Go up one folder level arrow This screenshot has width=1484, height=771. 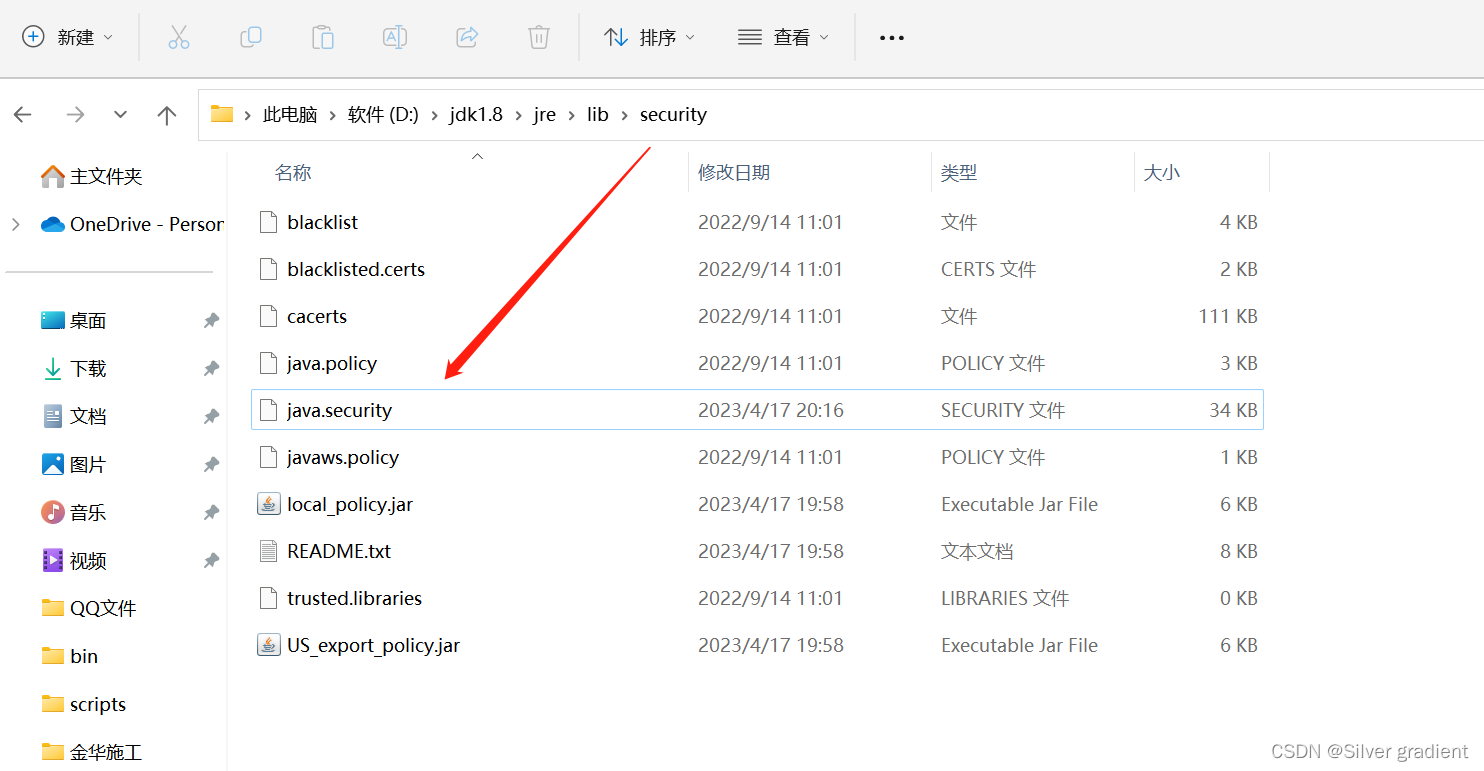[167, 115]
